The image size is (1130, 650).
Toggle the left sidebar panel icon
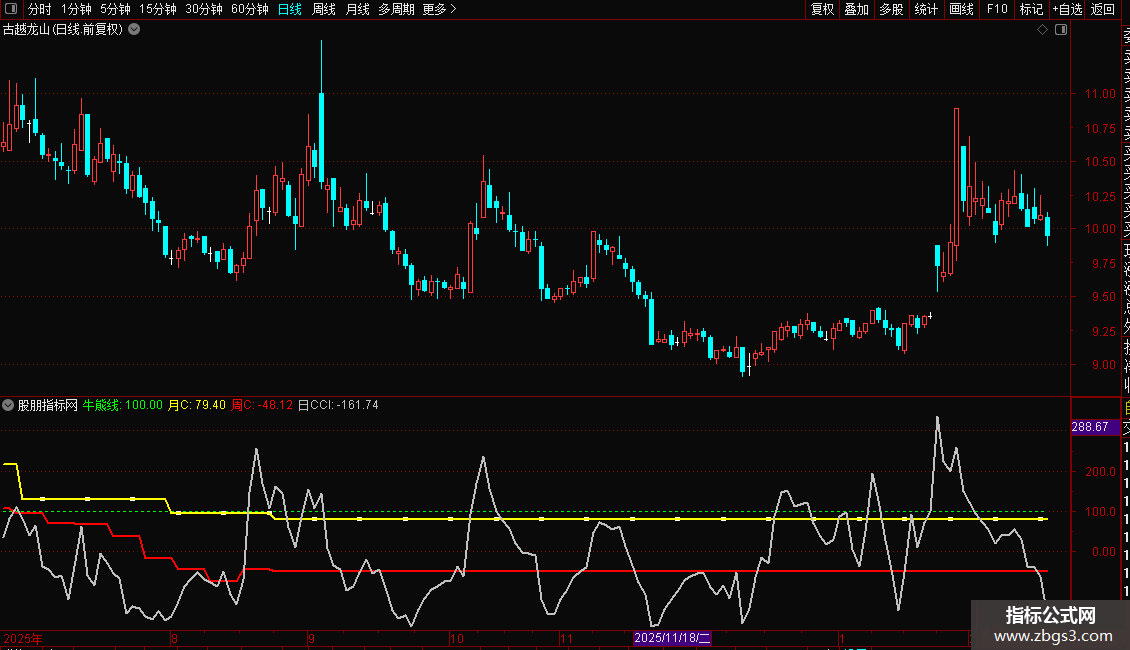coord(11,9)
